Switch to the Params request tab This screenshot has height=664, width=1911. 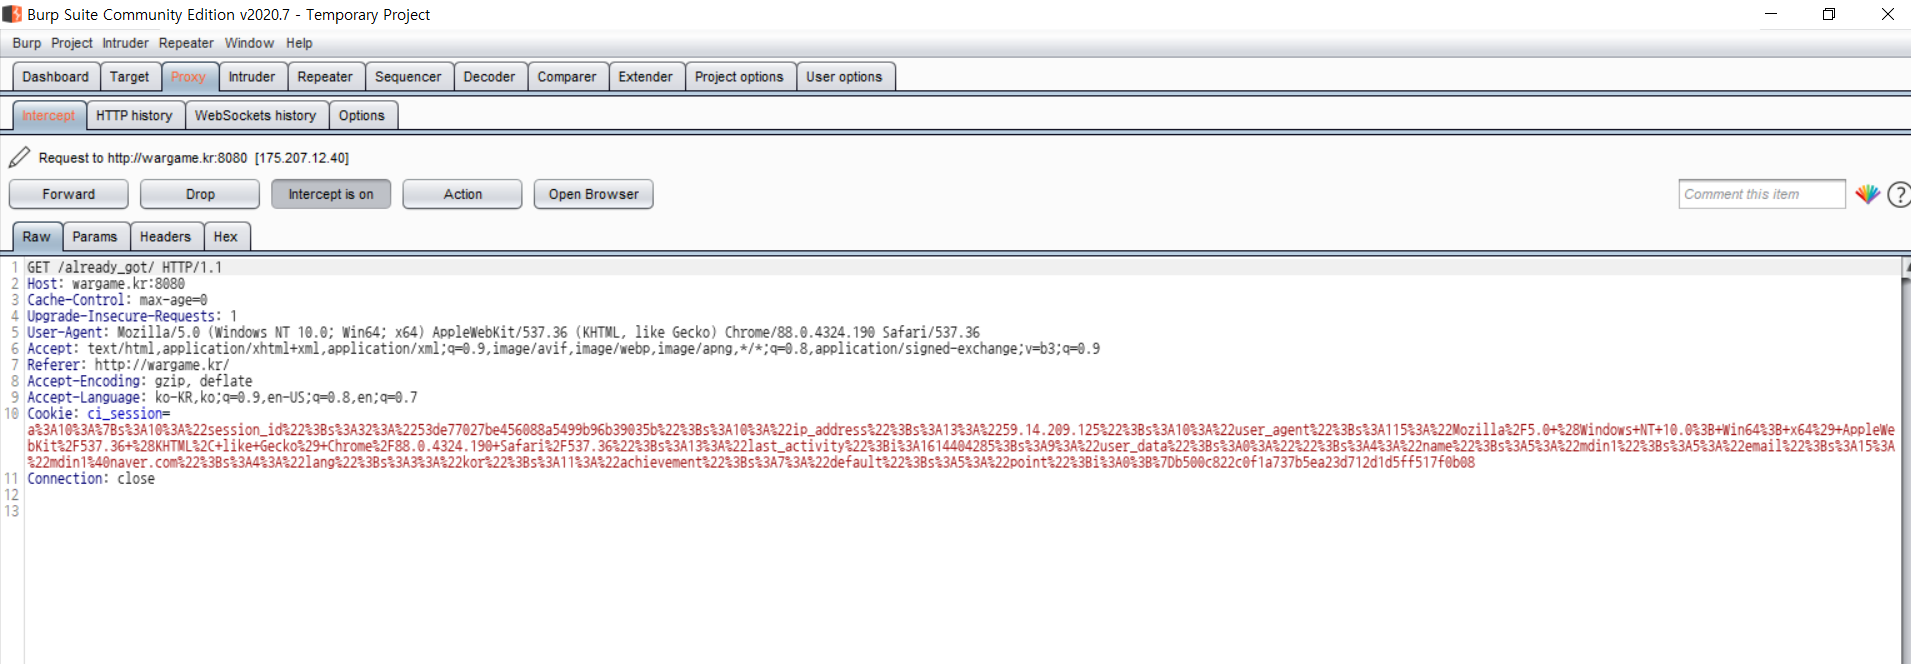[x=95, y=237]
